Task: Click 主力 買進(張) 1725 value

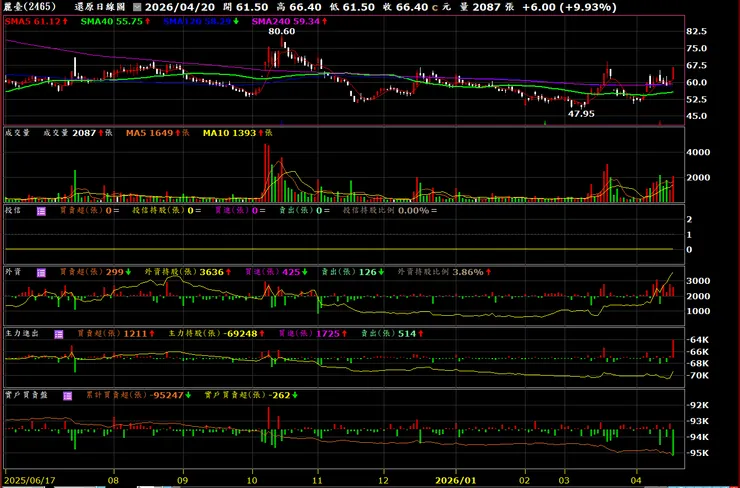Action: click(x=313, y=334)
